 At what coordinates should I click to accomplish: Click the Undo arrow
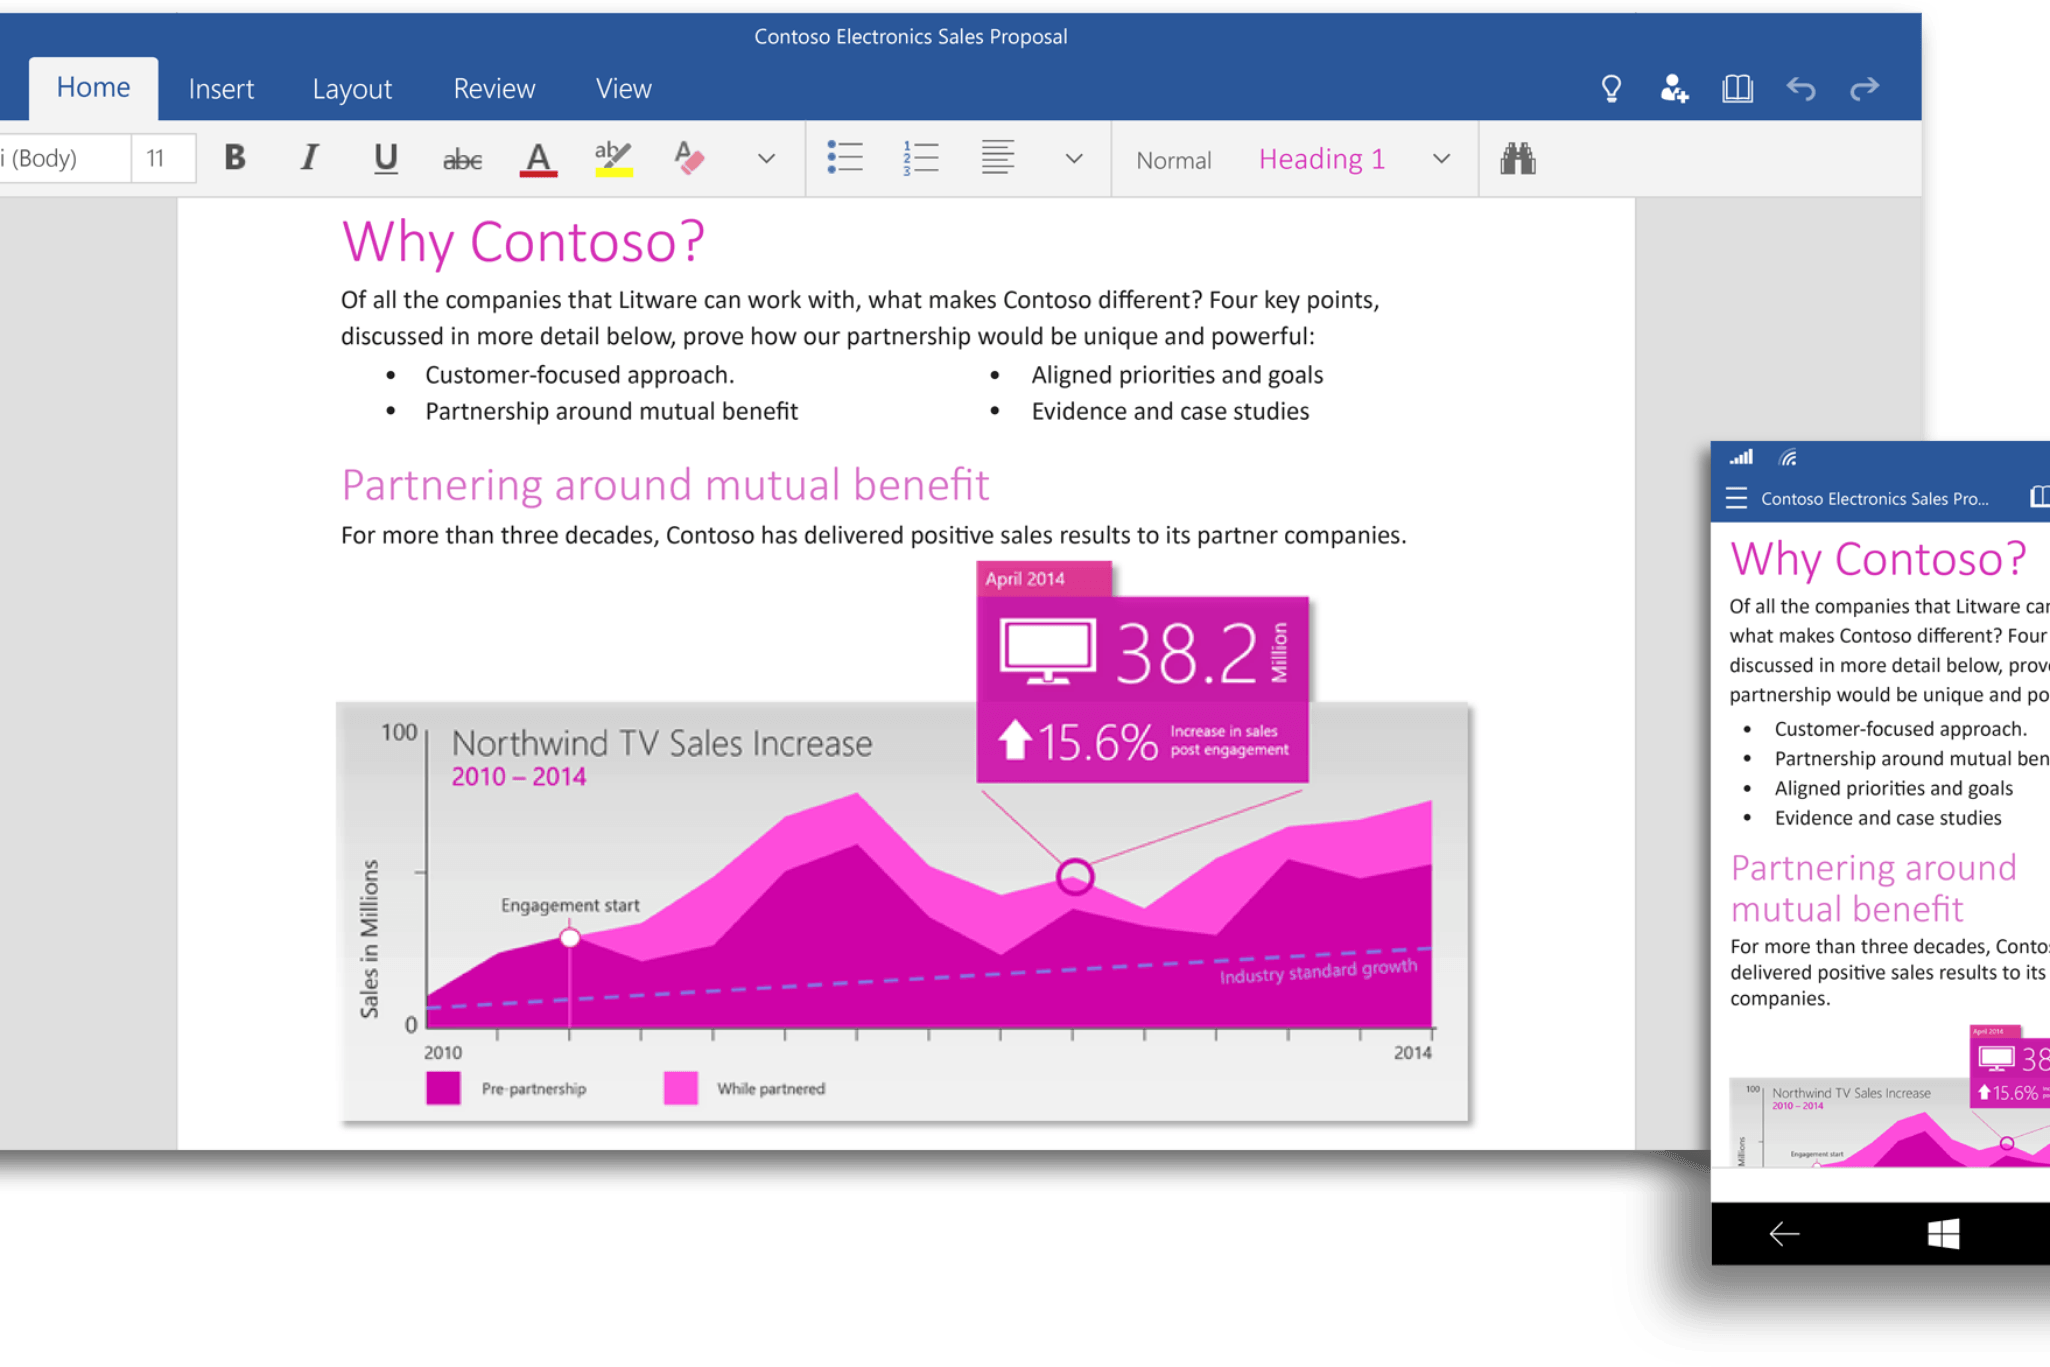[1801, 89]
